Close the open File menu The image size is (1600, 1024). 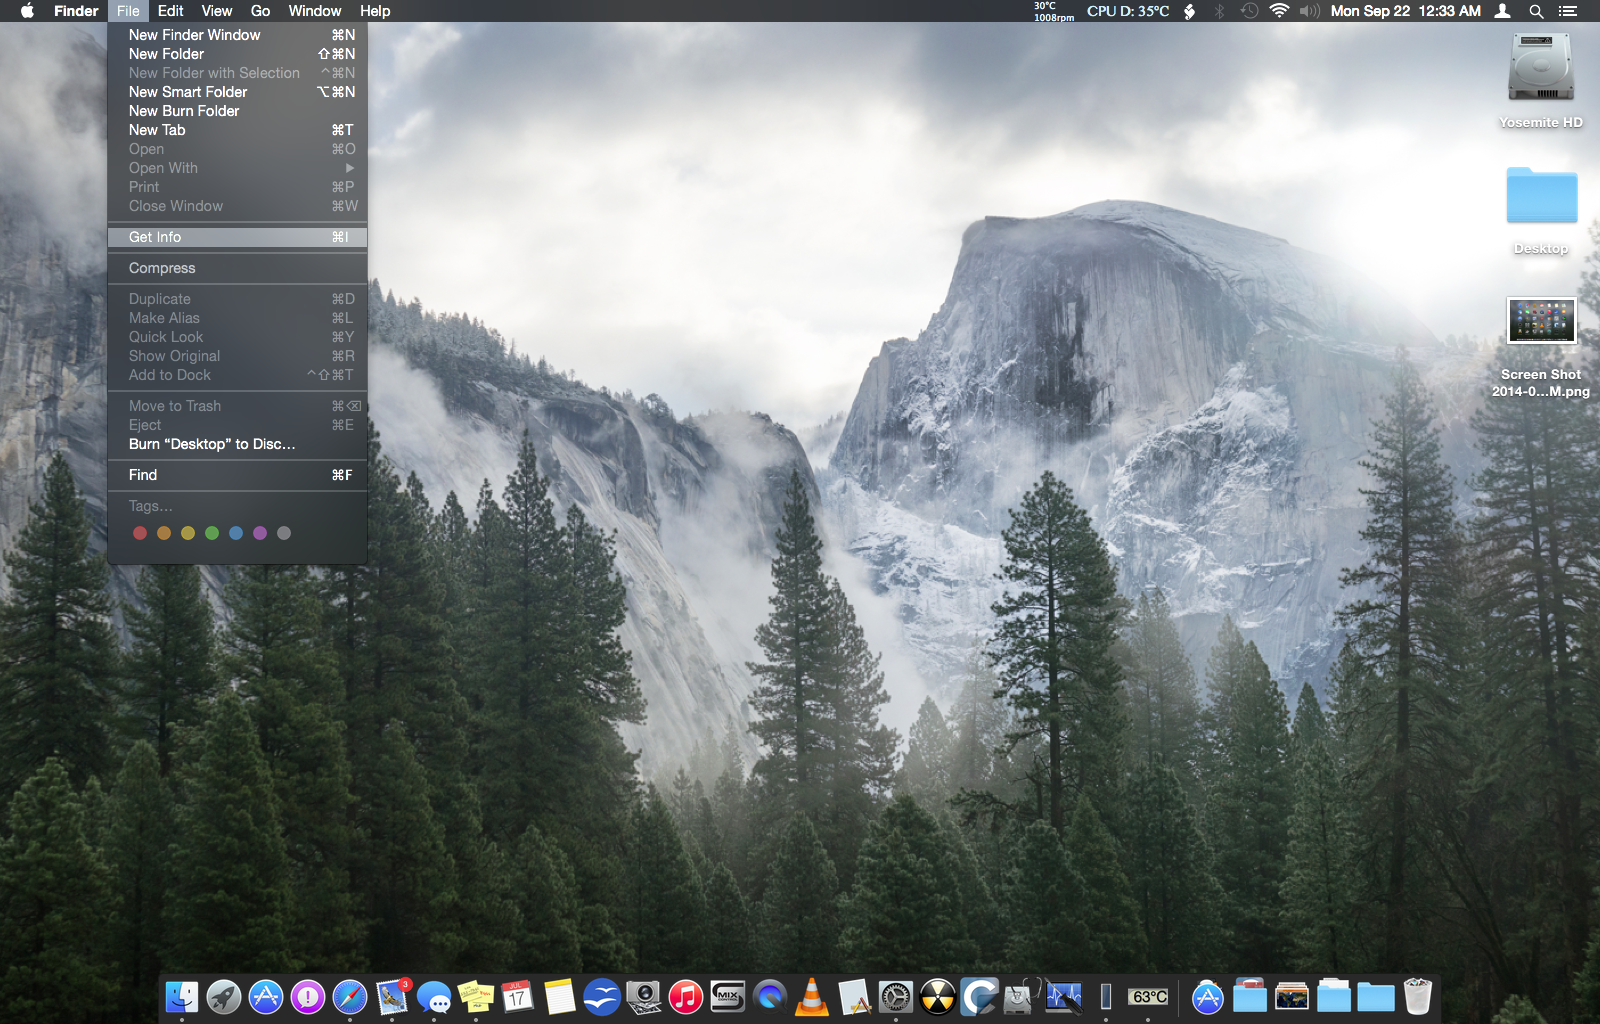click(128, 11)
